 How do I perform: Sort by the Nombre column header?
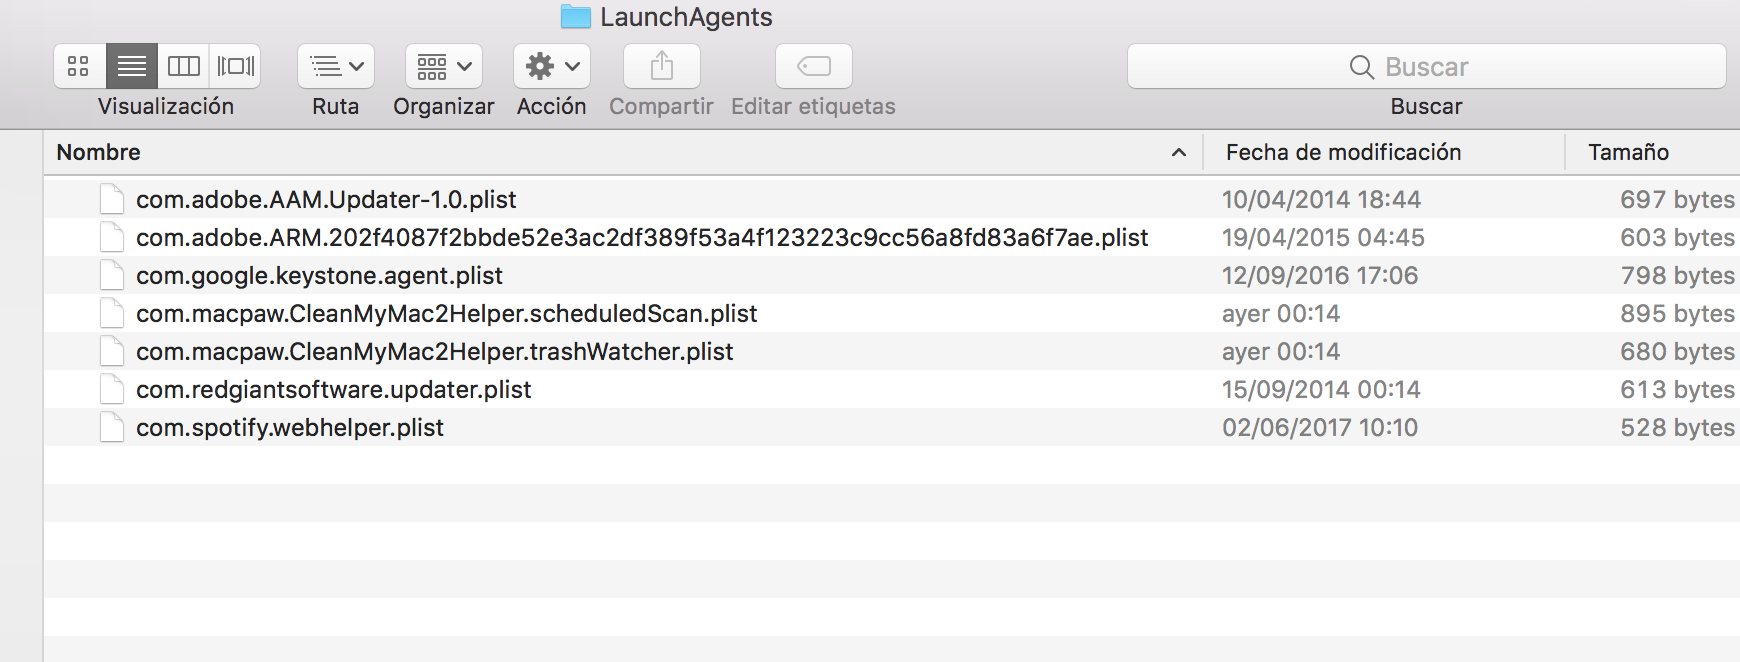pyautogui.click(x=98, y=152)
